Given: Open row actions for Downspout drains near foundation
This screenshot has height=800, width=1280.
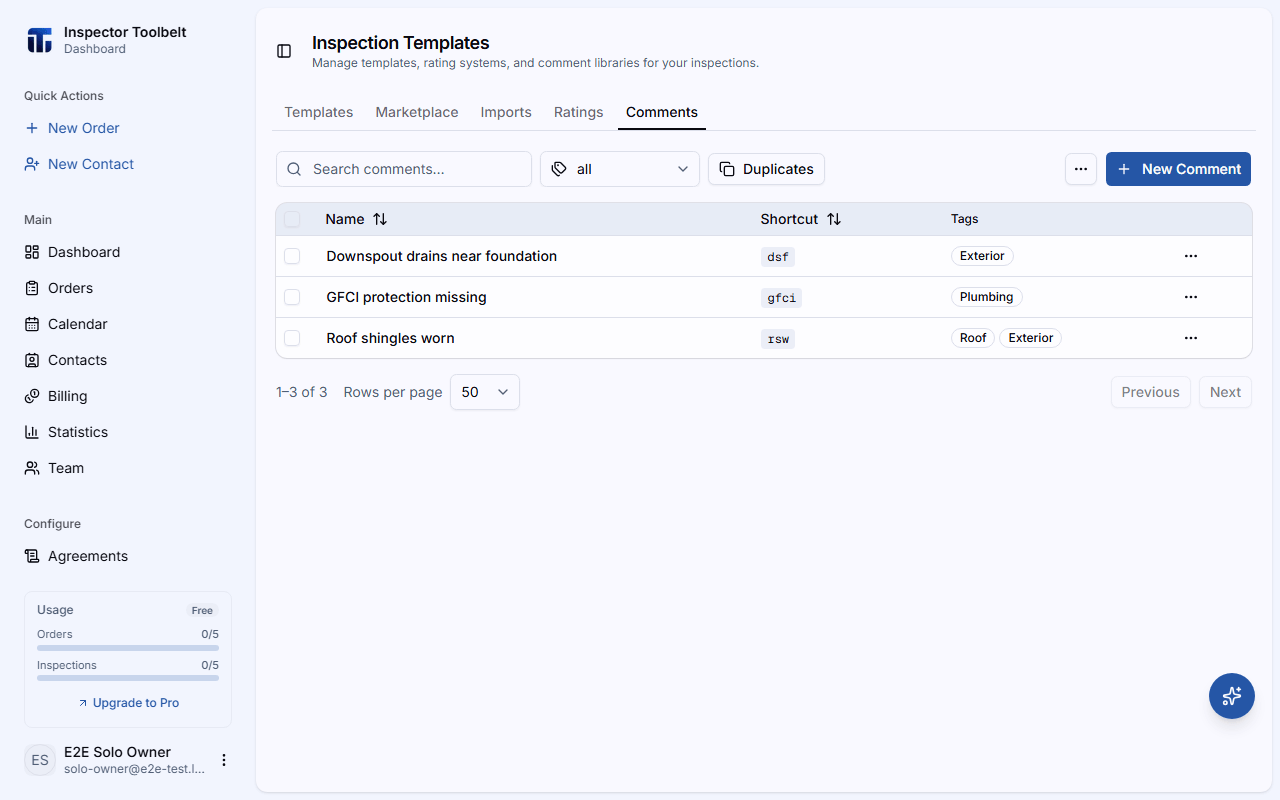Looking at the screenshot, I should (1191, 256).
